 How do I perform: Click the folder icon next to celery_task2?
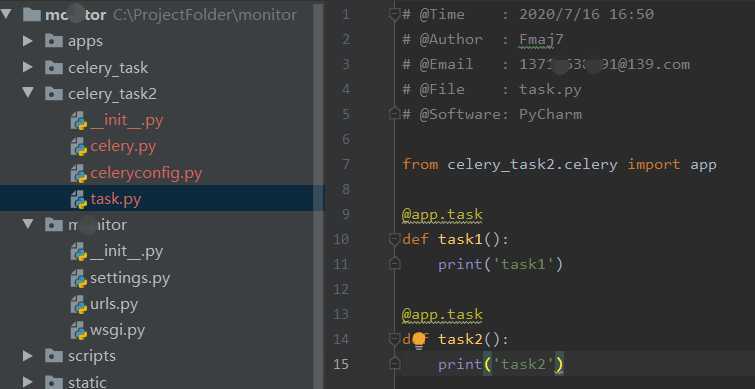point(53,93)
